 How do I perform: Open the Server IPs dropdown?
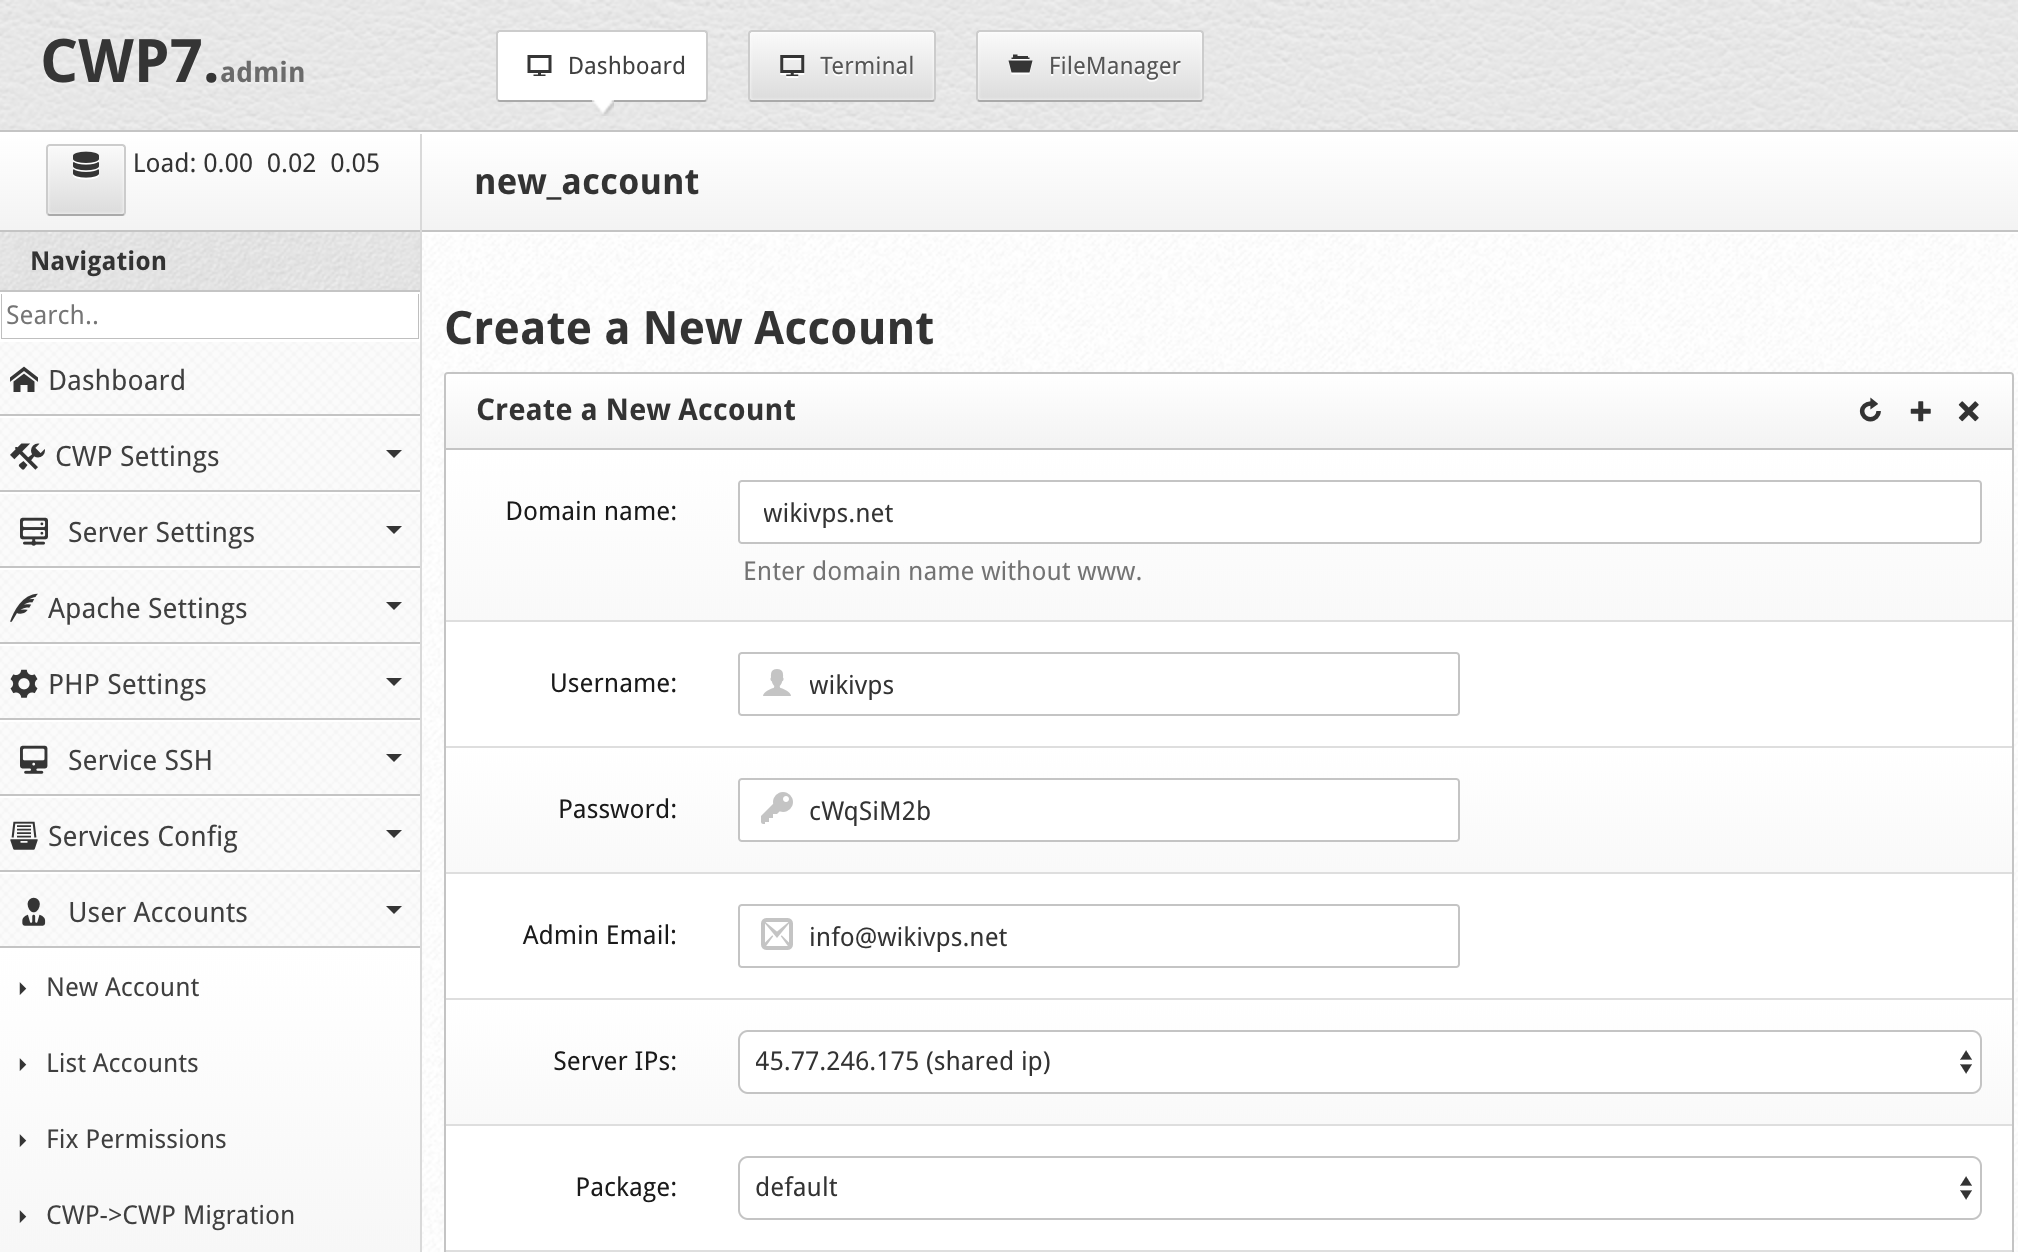point(1360,1062)
